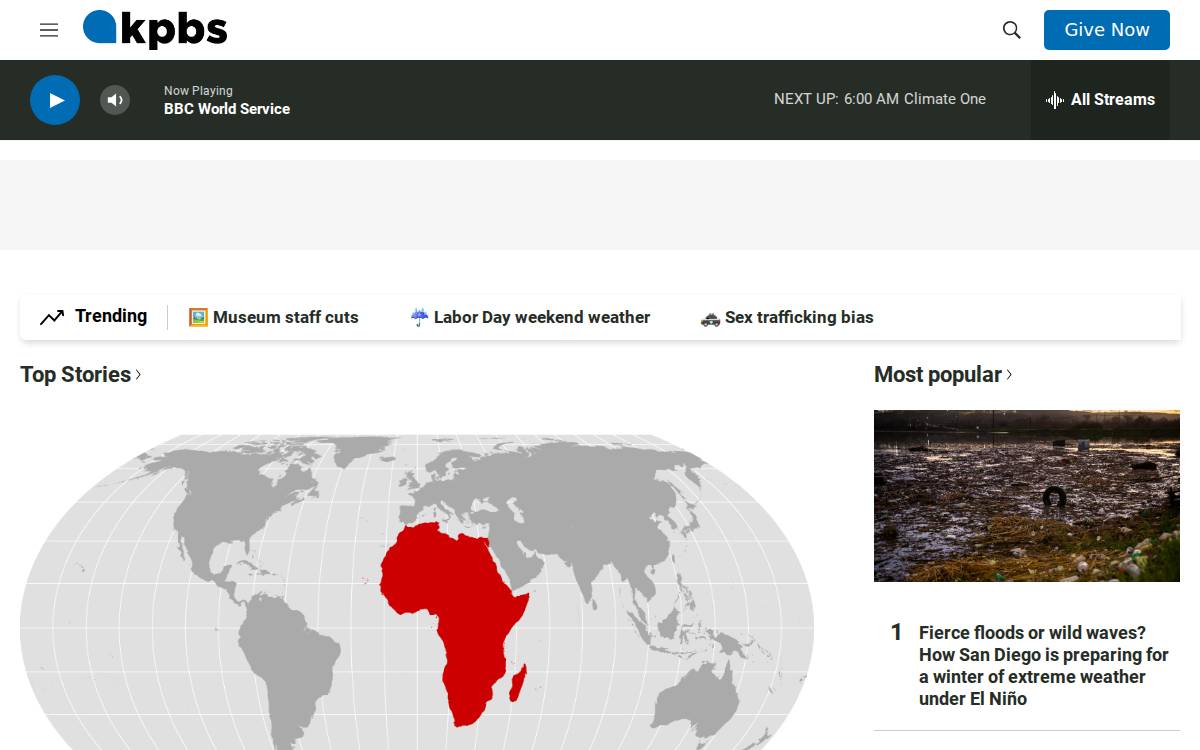1200x750 pixels.
Task: Click the flooded field popular story photo
Action: pyautogui.click(x=1027, y=496)
